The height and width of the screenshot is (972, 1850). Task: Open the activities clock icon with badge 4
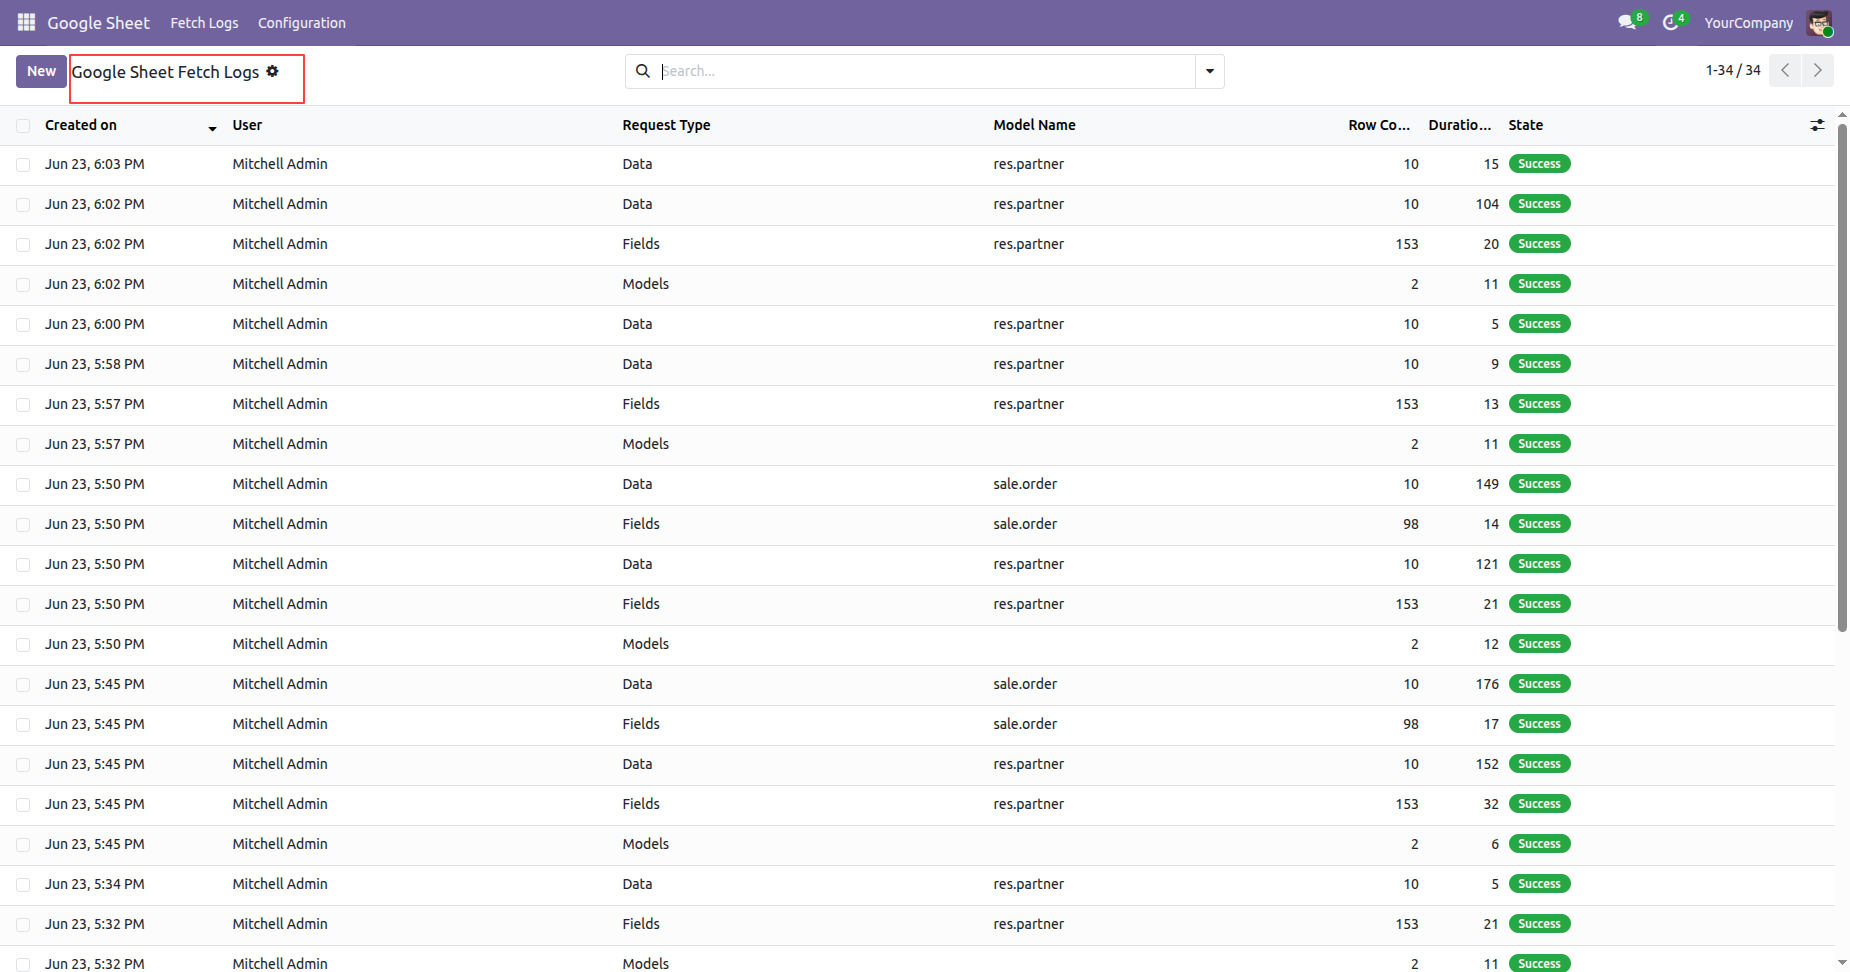click(x=1673, y=22)
